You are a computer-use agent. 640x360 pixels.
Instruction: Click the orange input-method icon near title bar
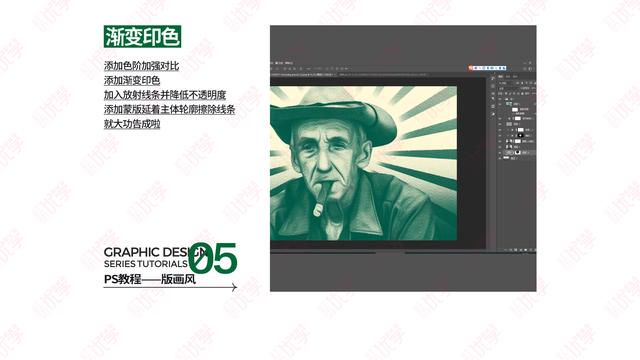(470, 68)
